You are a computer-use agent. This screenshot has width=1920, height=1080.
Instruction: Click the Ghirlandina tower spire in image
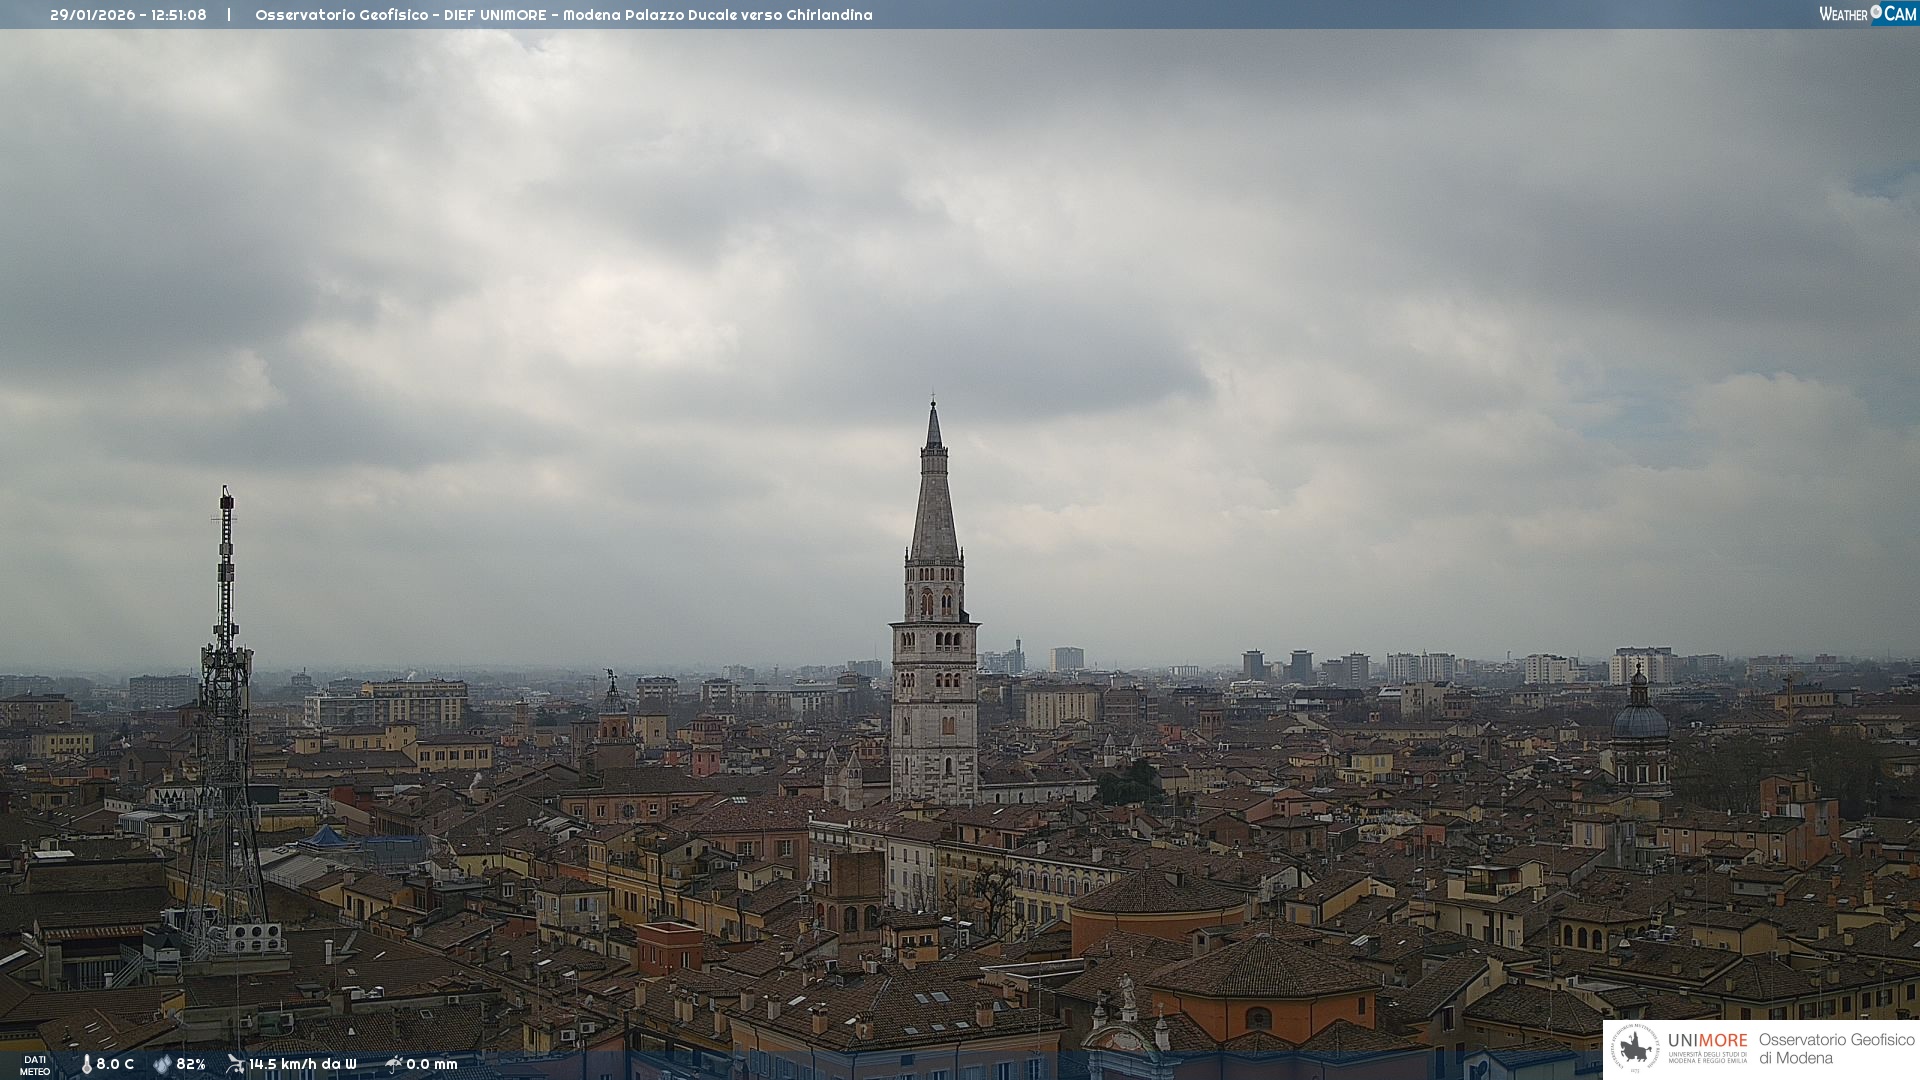pyautogui.click(x=934, y=500)
